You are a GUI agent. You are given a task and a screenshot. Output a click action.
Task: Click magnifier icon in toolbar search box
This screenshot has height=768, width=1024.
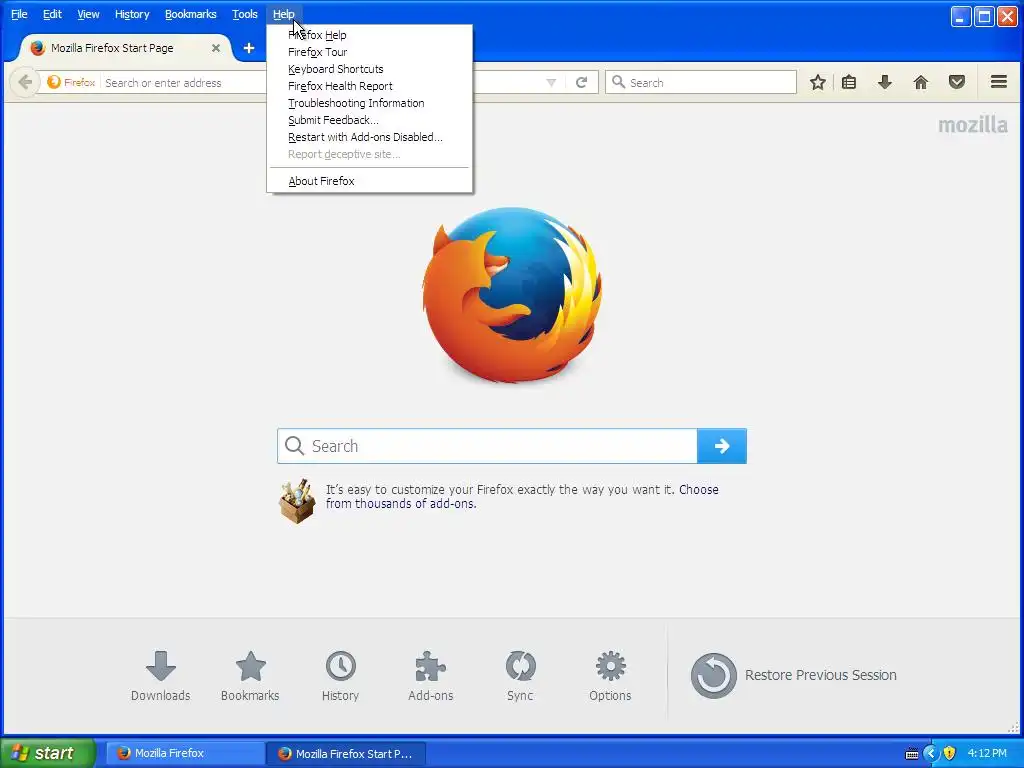point(618,82)
